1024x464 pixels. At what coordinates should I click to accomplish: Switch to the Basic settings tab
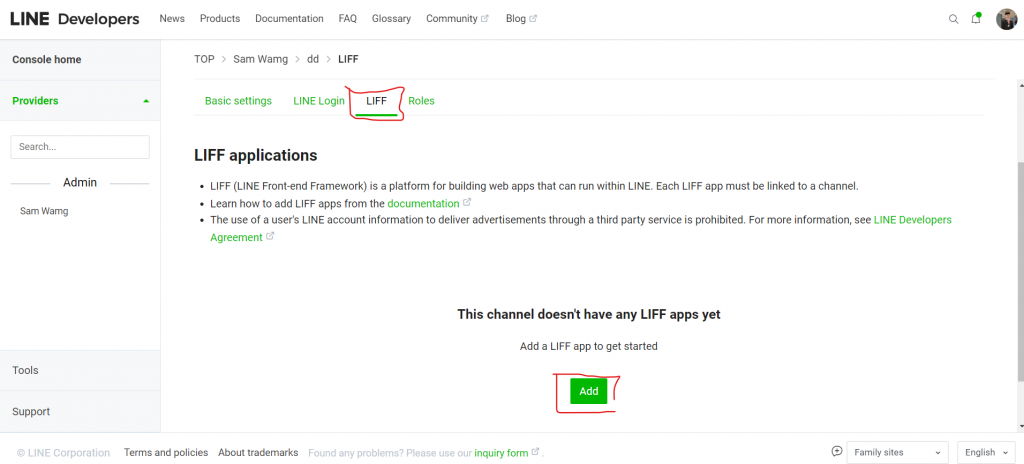coord(238,101)
